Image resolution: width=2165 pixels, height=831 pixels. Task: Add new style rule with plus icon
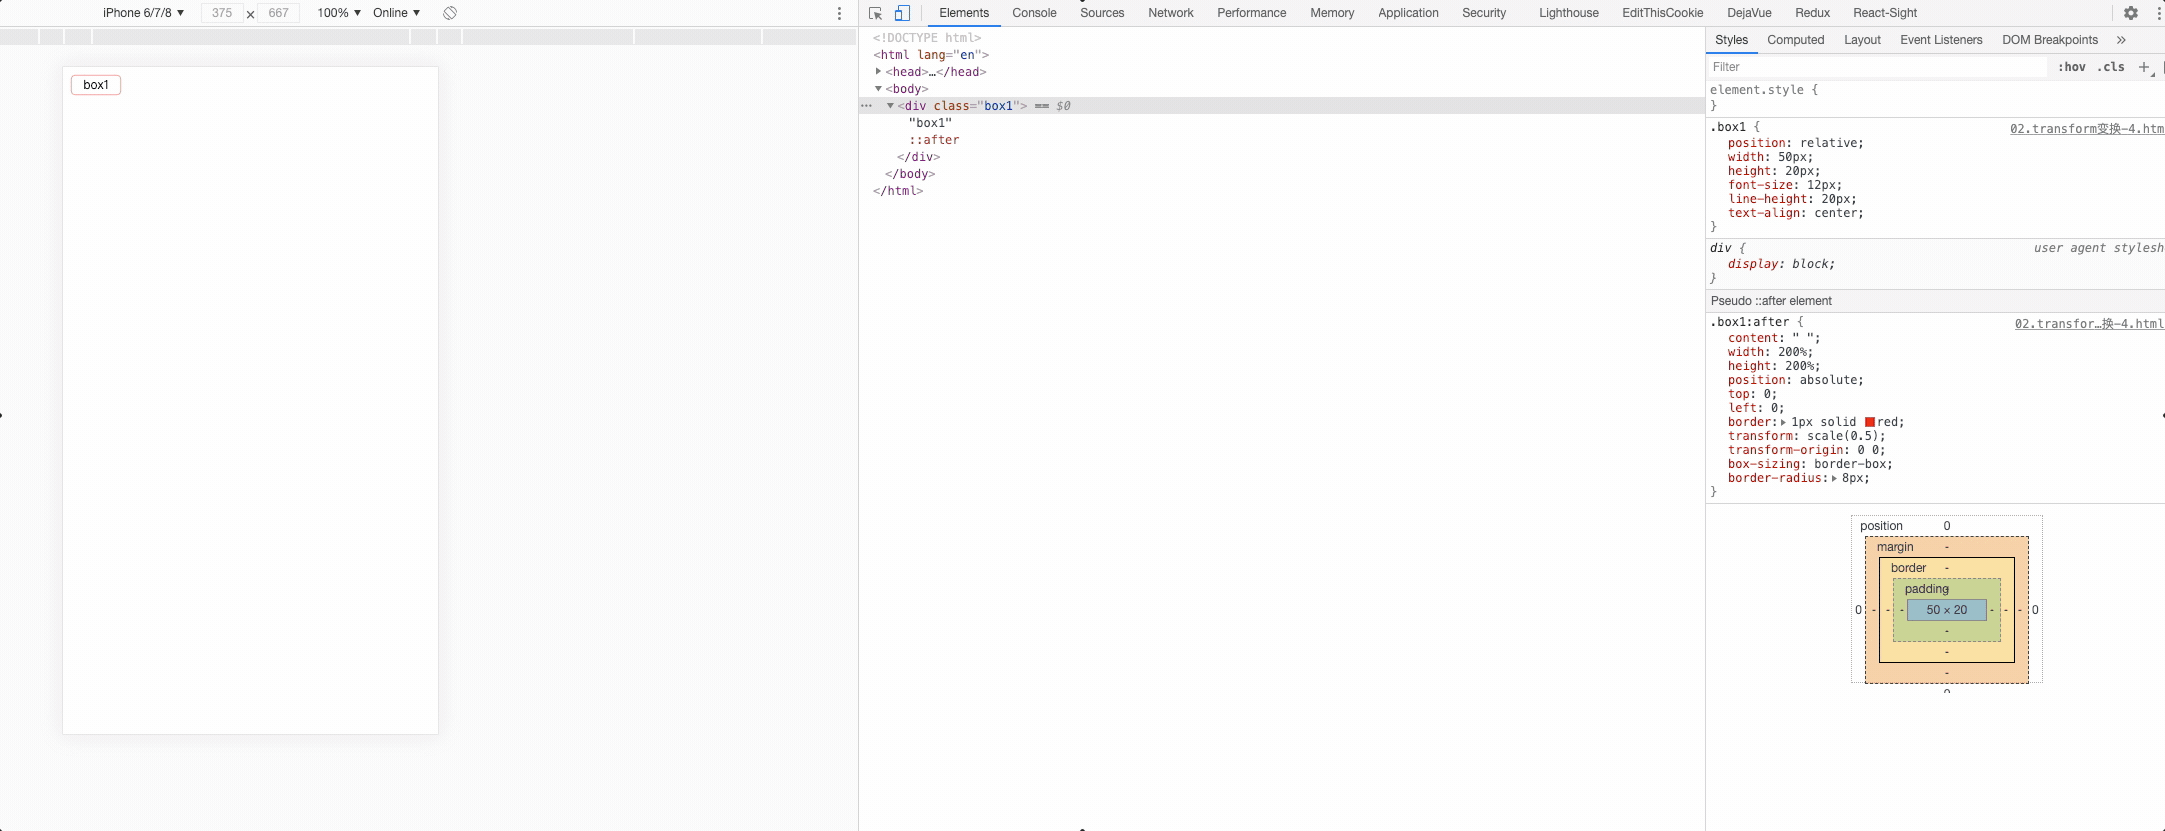(2143, 67)
